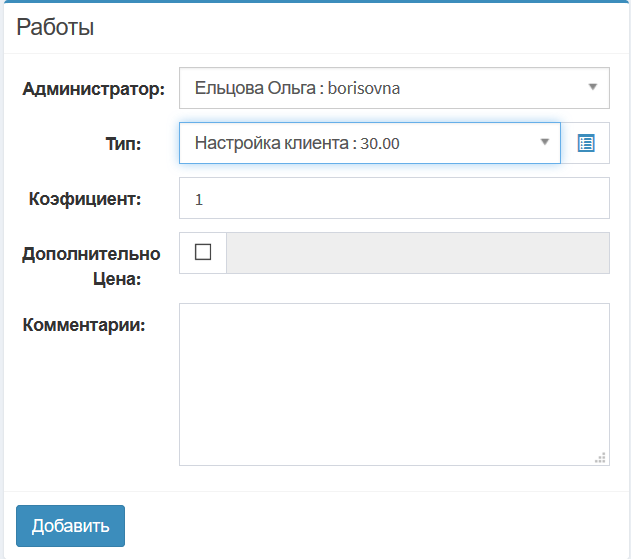Open the work types list icon
Image resolution: width=631 pixels, height=559 pixels.
tap(586, 143)
